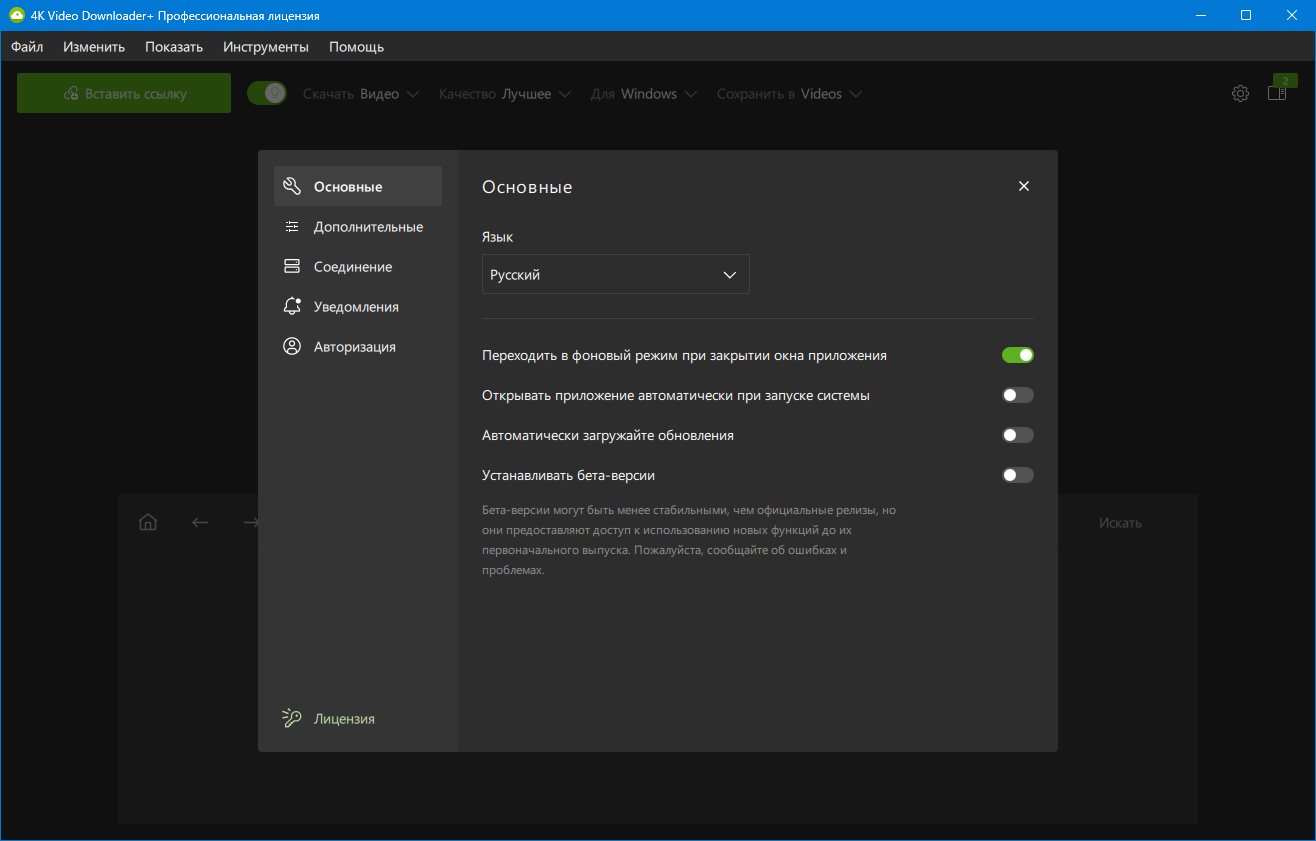Viewport: 1316px width, 841px height.
Task: Expand the Сохранить в Videos dropdown
Action: (x=789, y=94)
